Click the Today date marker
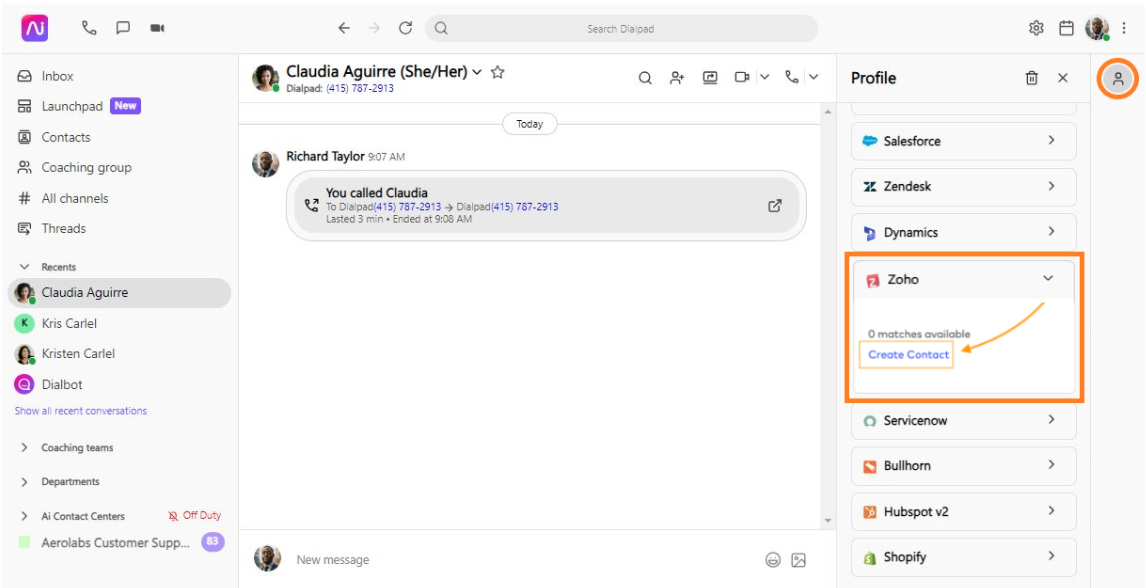 point(529,124)
